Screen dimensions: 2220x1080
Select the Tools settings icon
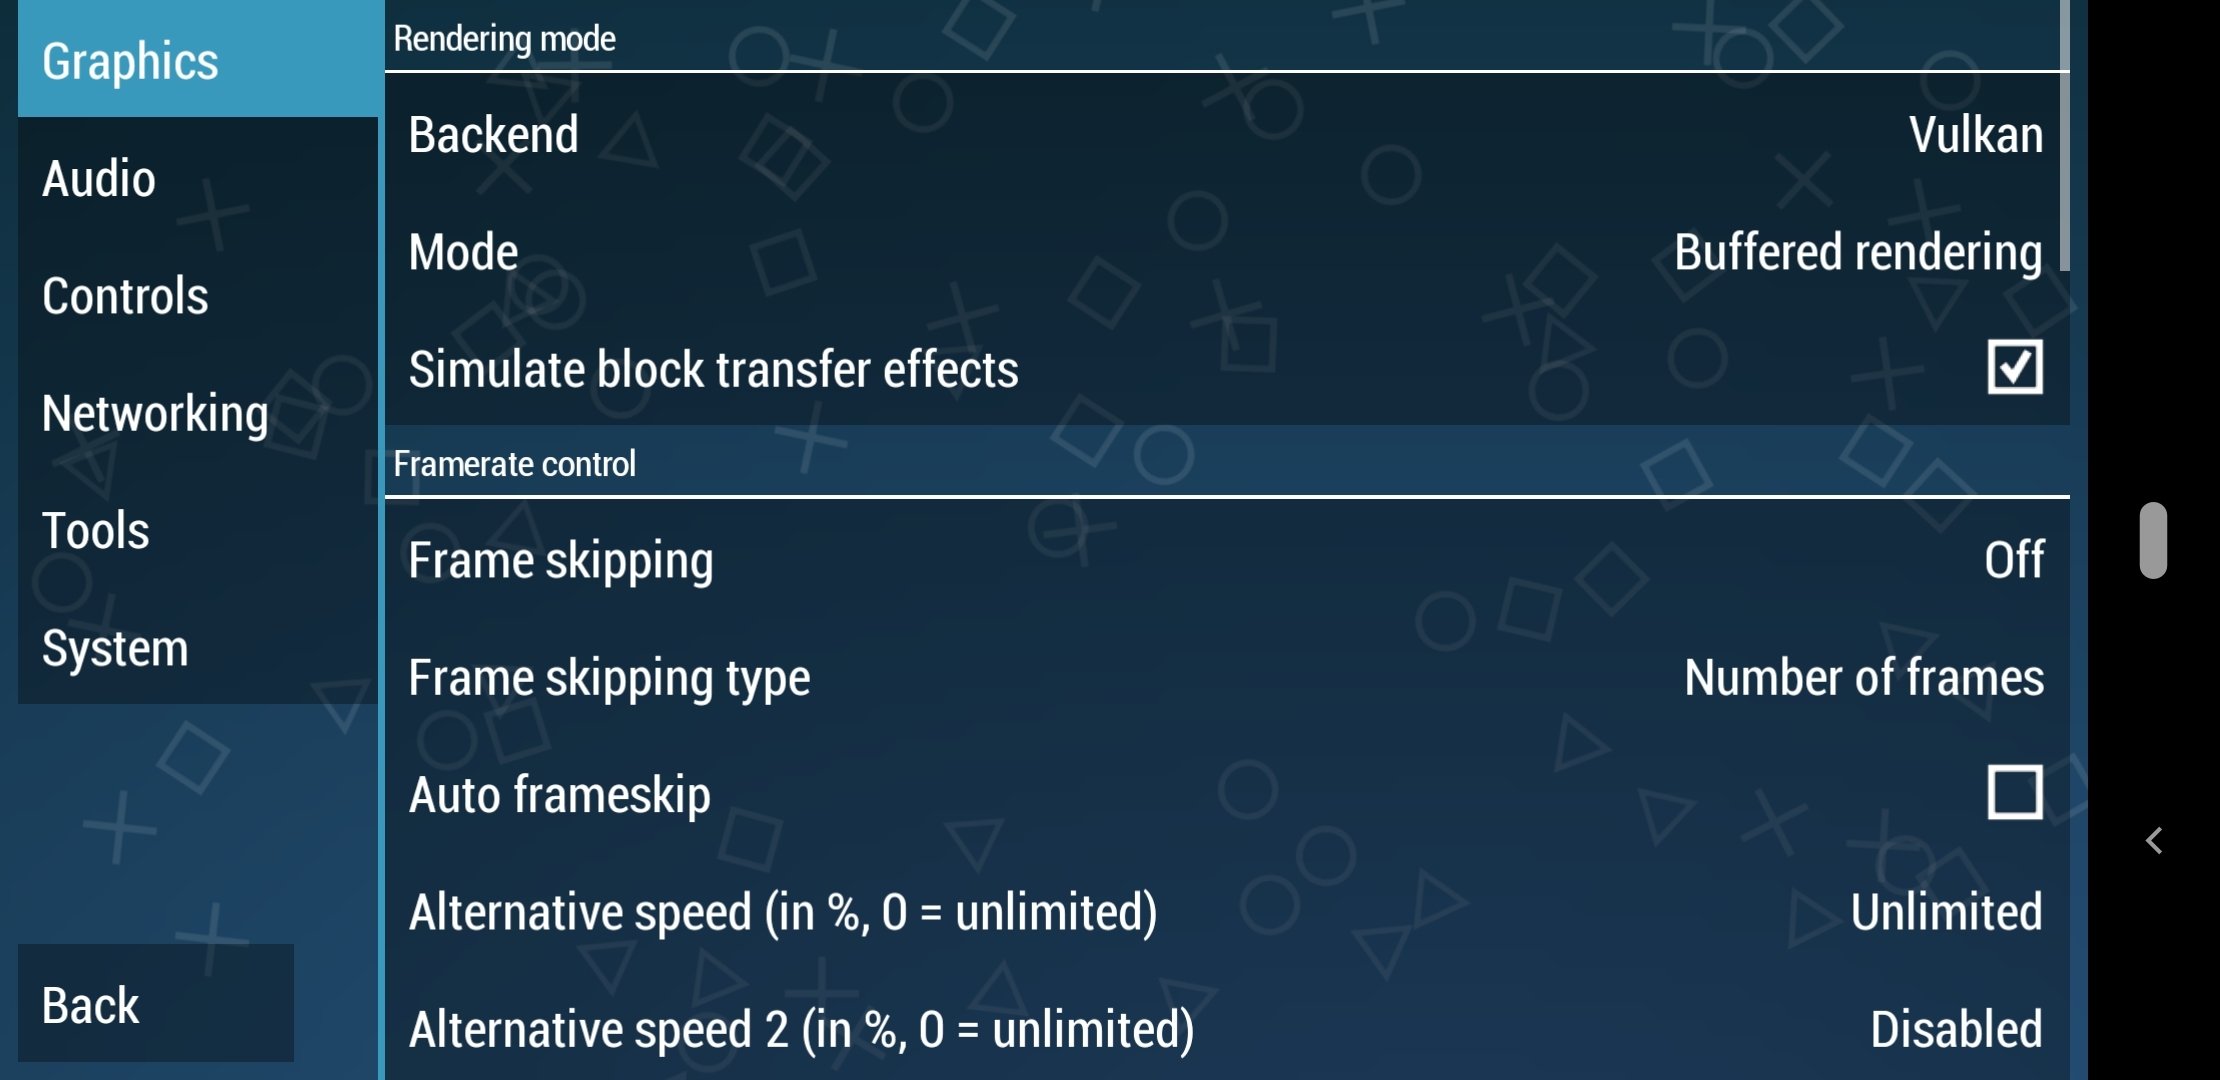pyautogui.click(x=95, y=531)
